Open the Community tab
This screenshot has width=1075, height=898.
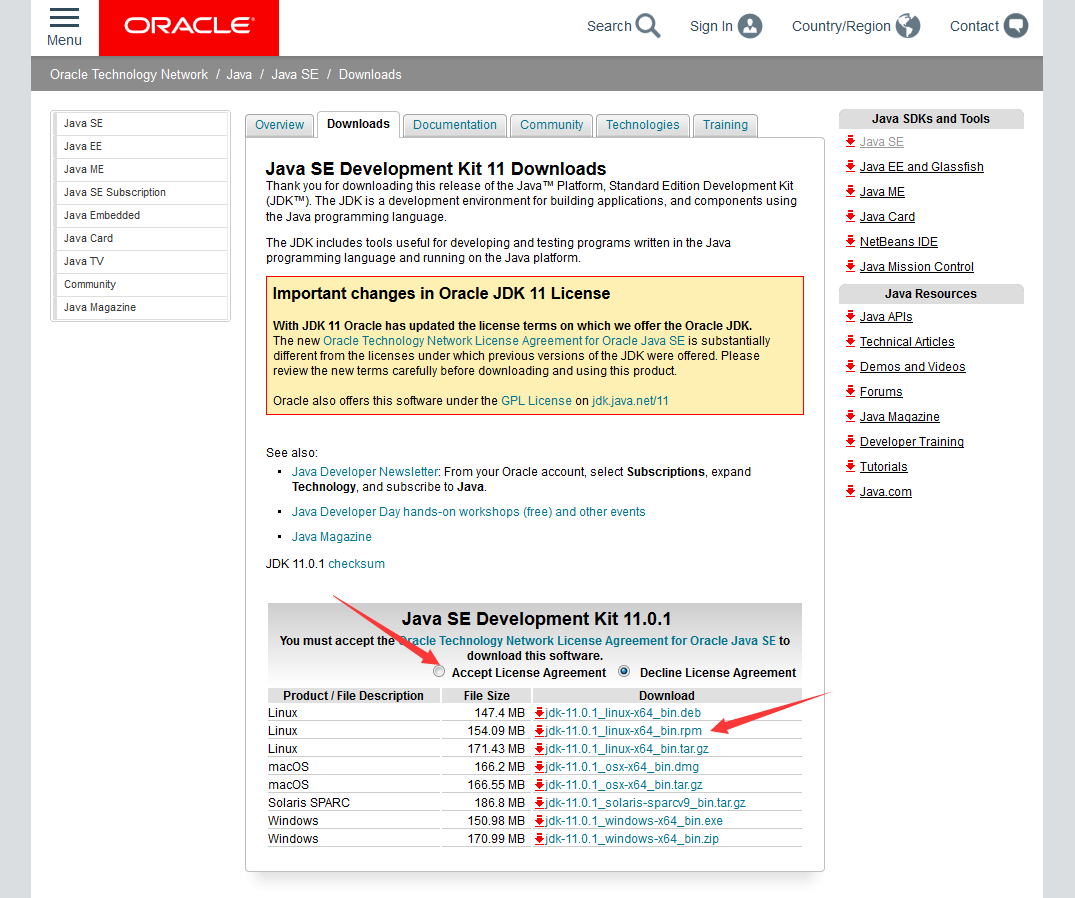click(x=551, y=125)
